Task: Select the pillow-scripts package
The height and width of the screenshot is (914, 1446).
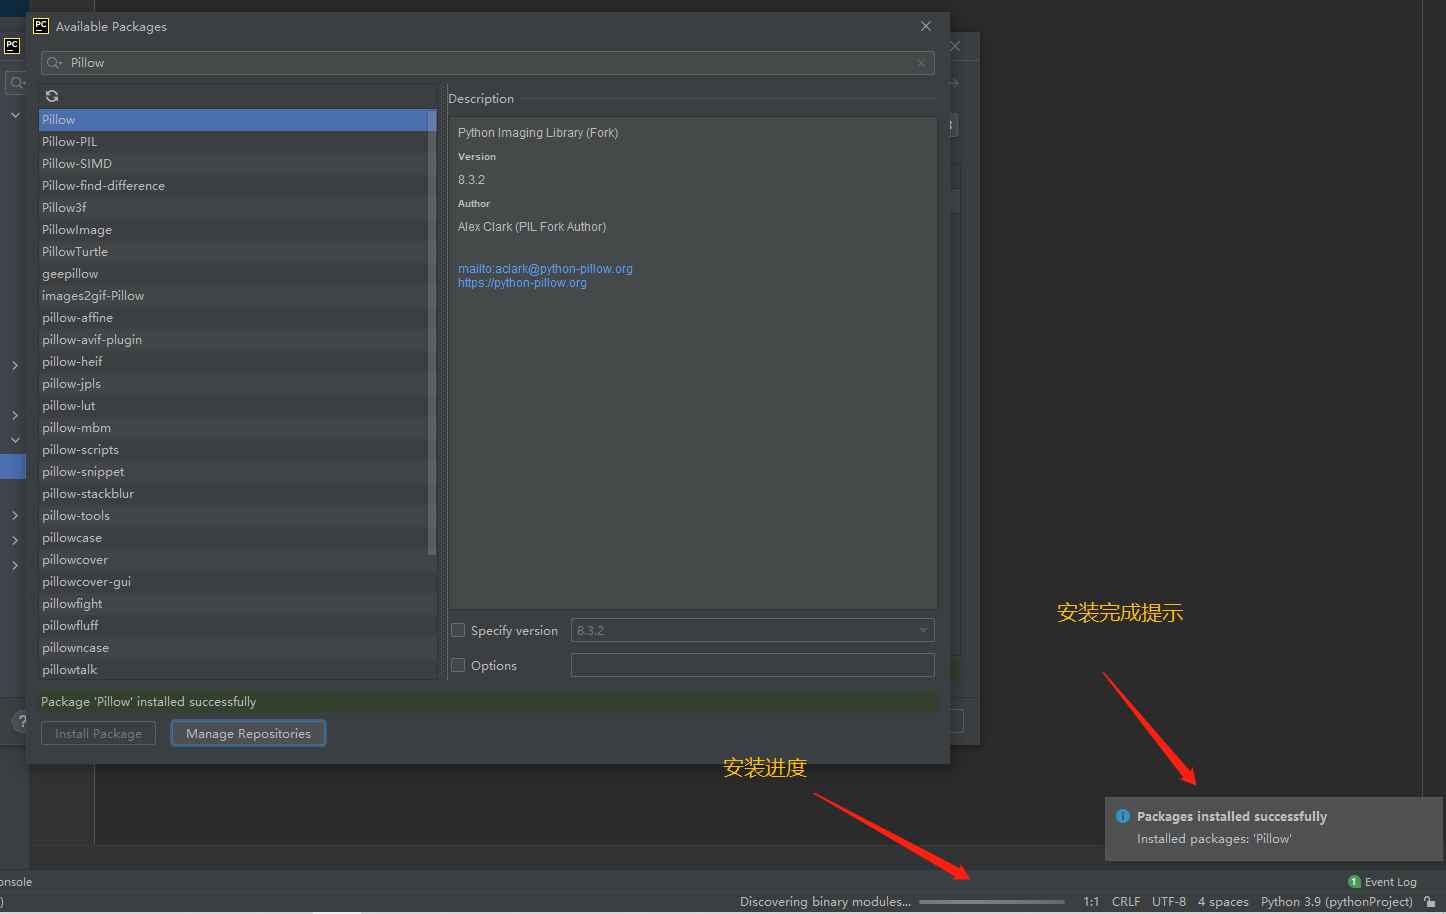Action: 233,450
